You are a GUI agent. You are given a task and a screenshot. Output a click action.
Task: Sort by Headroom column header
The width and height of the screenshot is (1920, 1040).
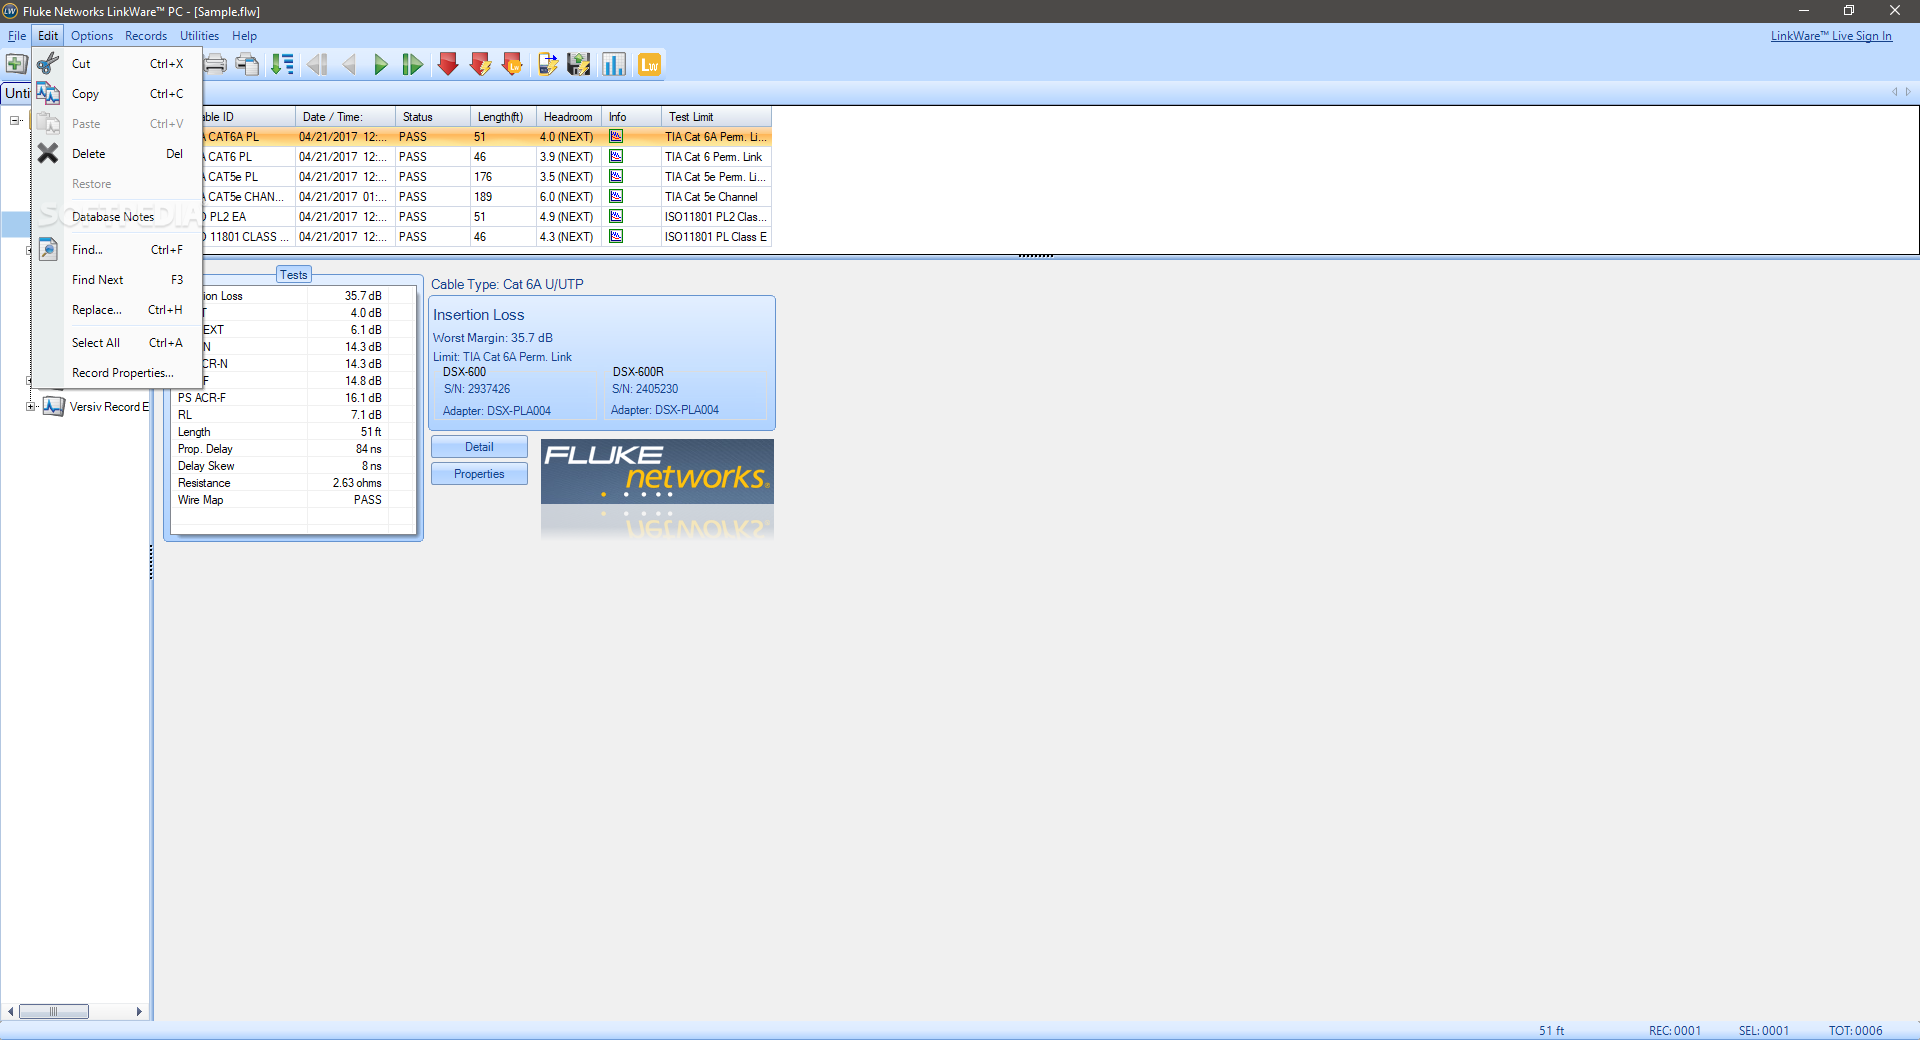coord(569,117)
